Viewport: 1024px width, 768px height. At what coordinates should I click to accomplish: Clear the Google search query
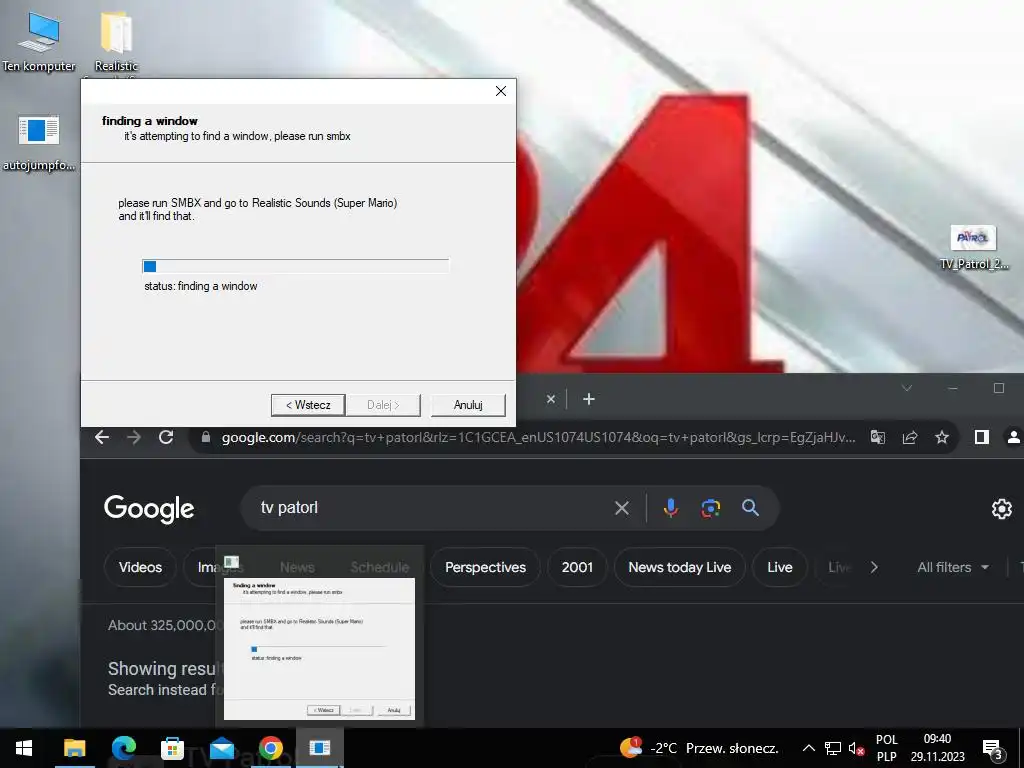pos(622,507)
